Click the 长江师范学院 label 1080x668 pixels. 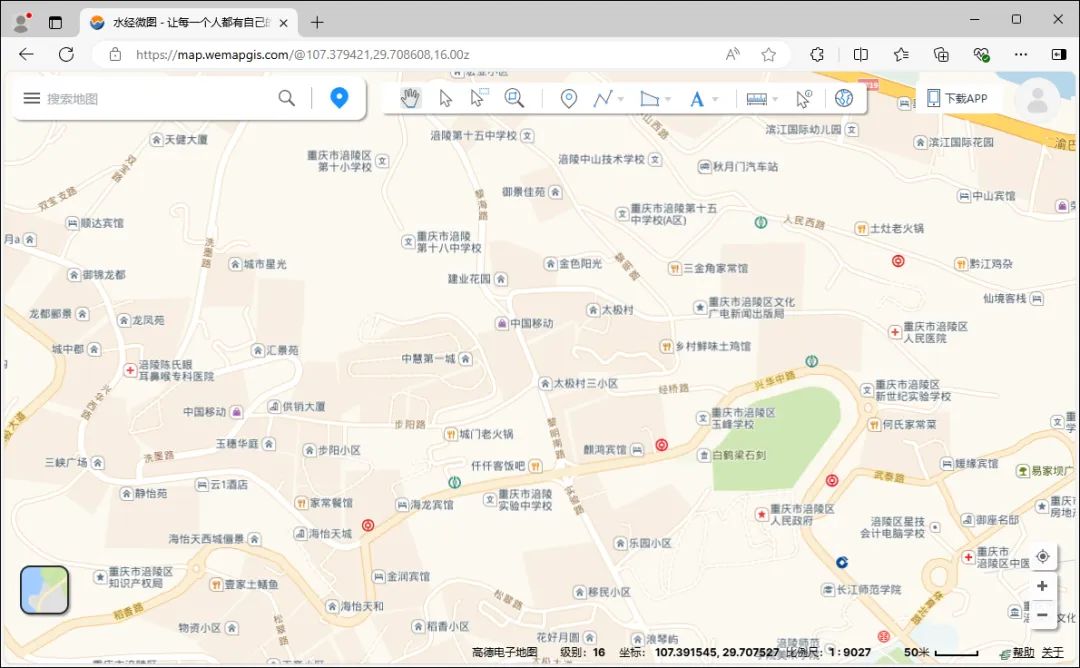[x=869, y=589]
